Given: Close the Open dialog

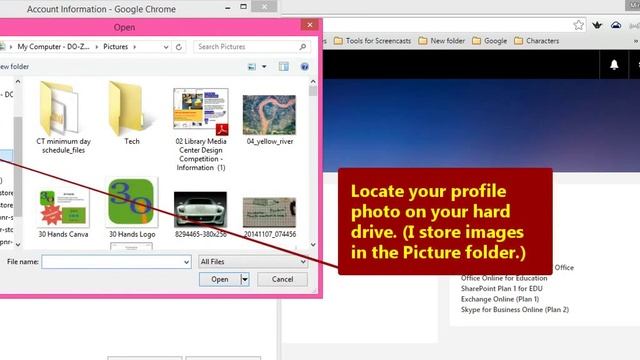Looking at the screenshot, I should coord(310,25).
